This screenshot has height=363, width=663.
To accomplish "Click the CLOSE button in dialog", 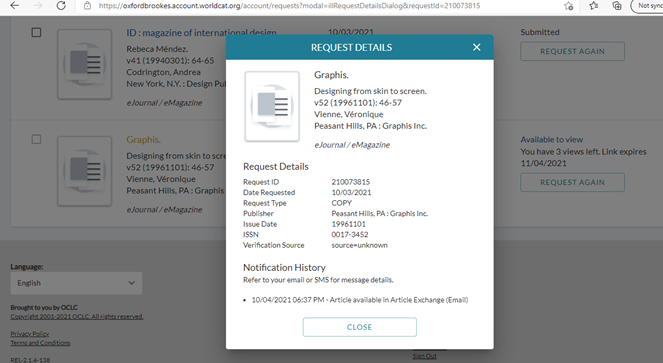I will coord(359,327).
